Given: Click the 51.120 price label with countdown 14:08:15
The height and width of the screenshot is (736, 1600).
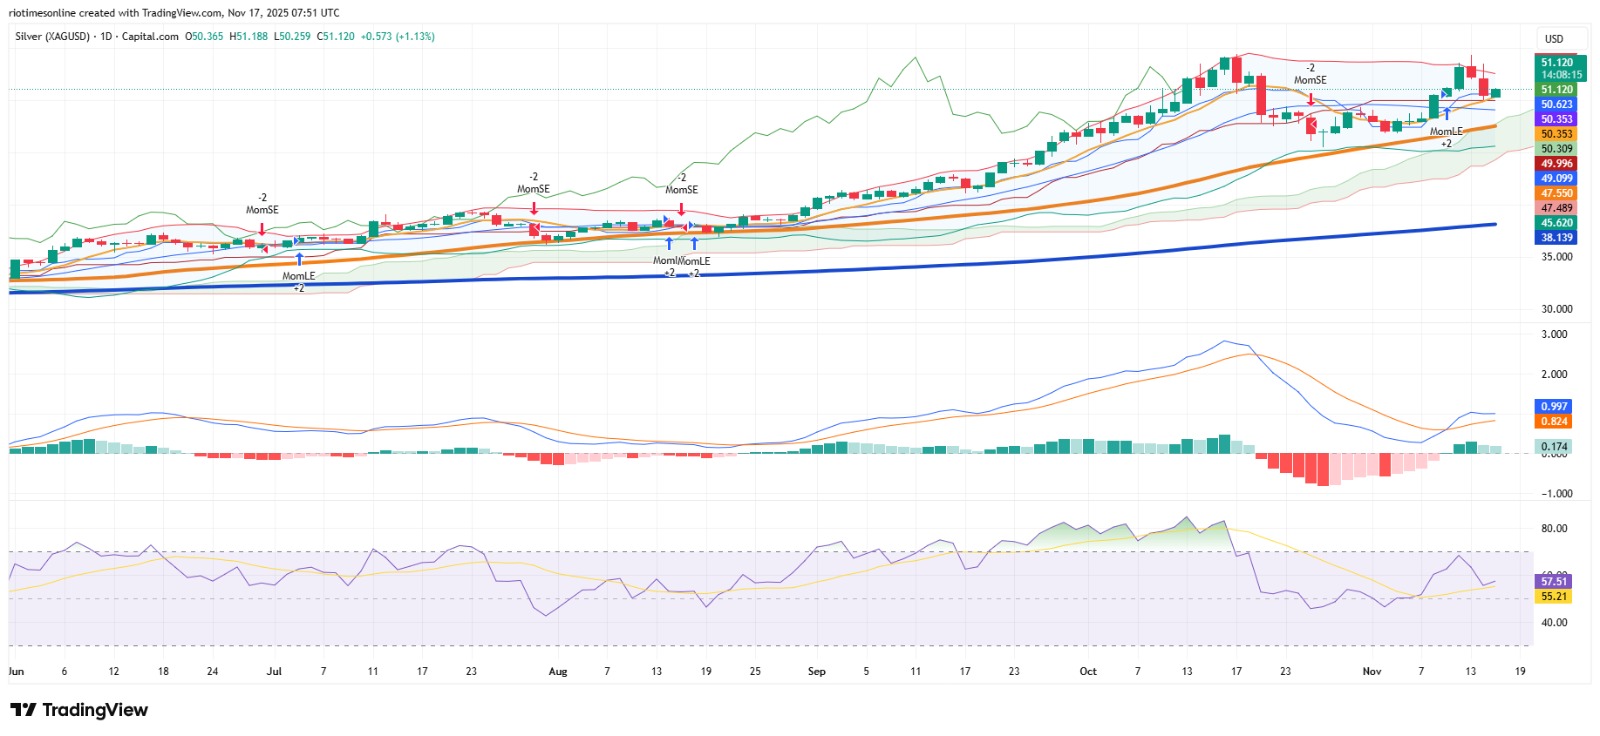Looking at the screenshot, I should [1561, 68].
